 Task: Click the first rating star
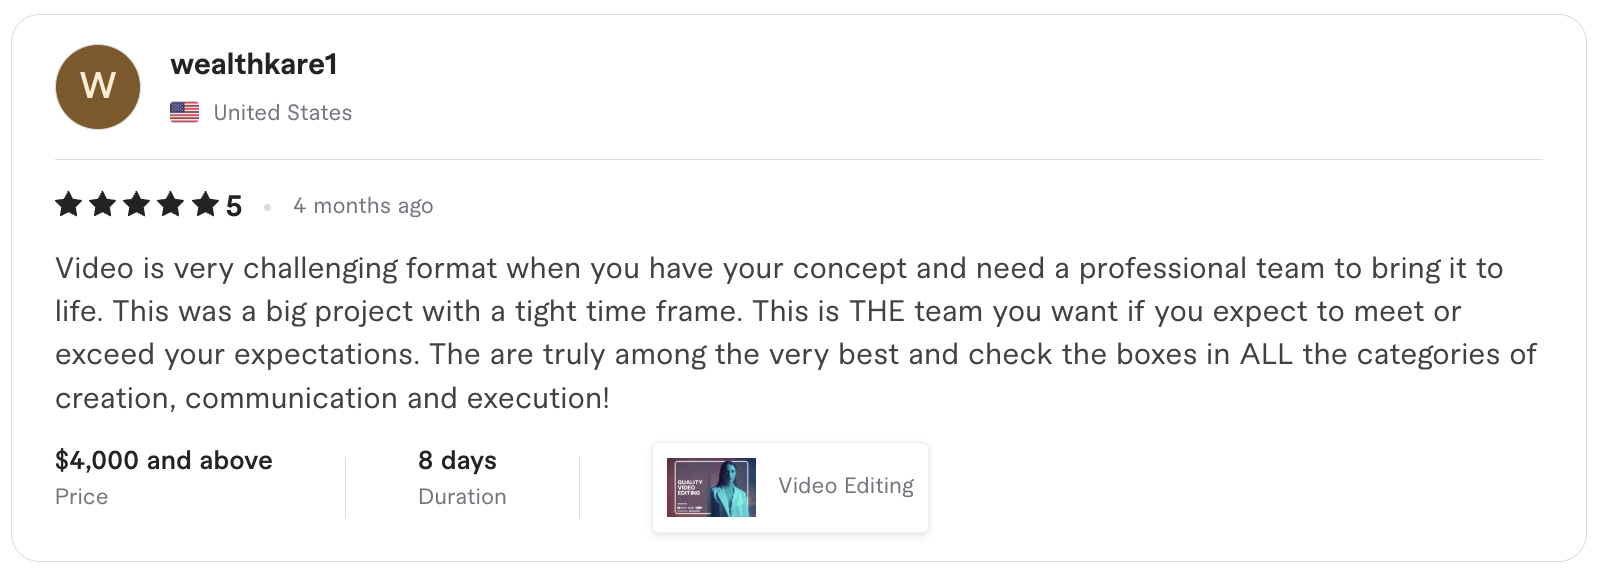(69, 205)
